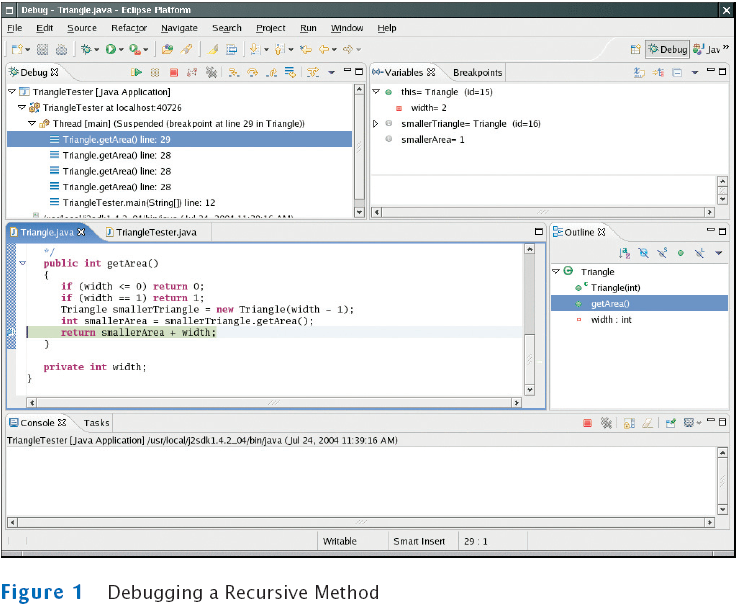Toggle alphabetical sort in the Outline view
The image size is (737, 607).
point(624,254)
